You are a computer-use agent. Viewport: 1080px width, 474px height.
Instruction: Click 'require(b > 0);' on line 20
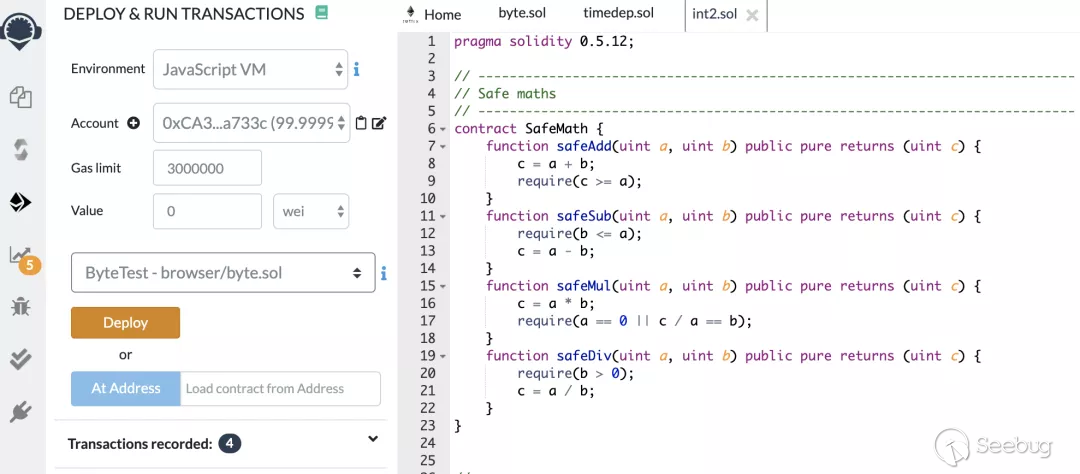[575, 373]
